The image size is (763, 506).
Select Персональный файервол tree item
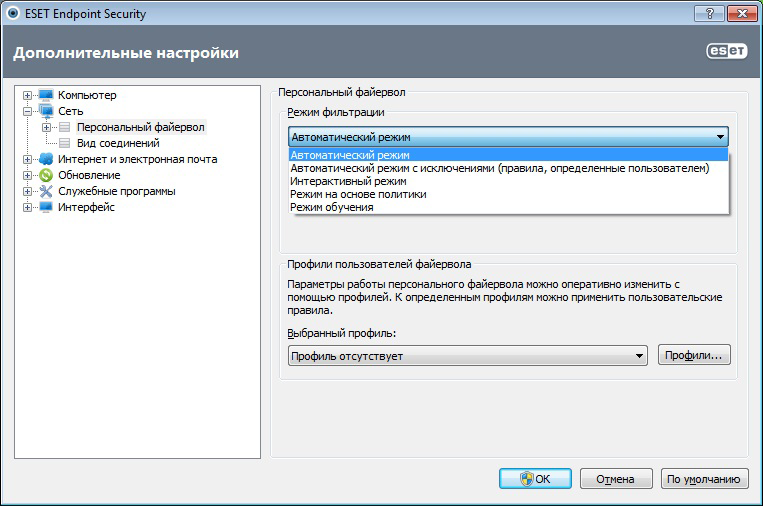pyautogui.click(x=141, y=127)
